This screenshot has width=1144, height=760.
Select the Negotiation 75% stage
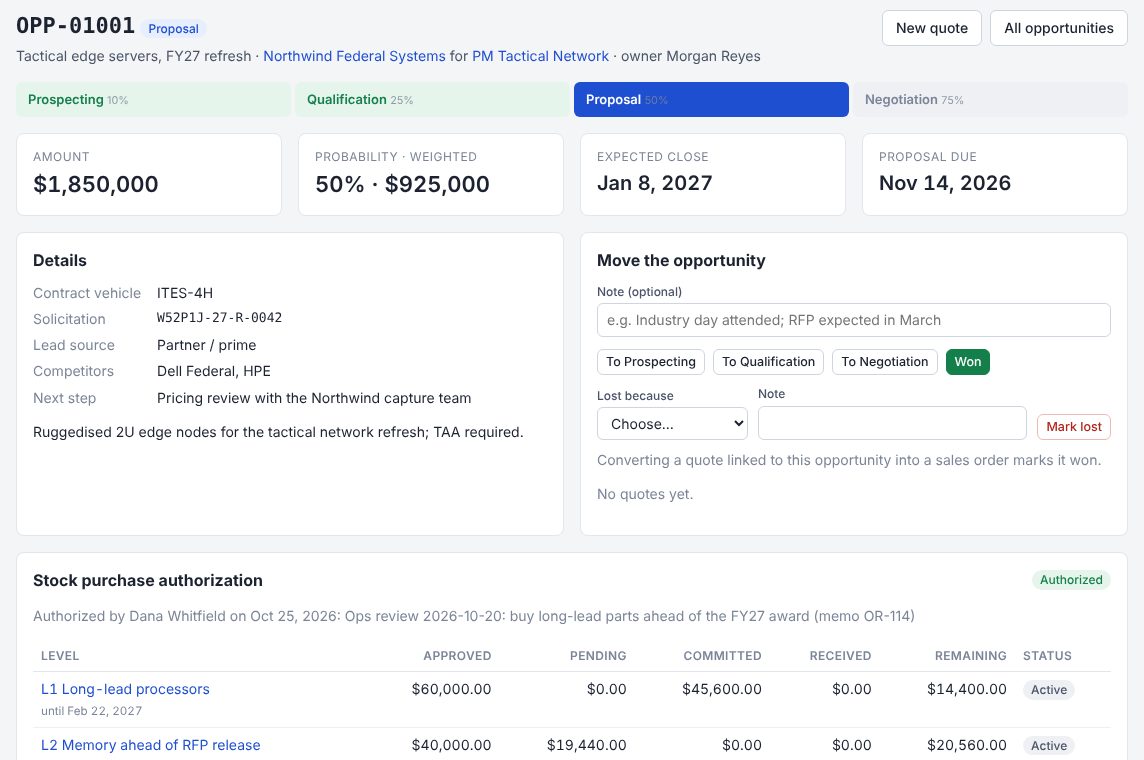(990, 99)
